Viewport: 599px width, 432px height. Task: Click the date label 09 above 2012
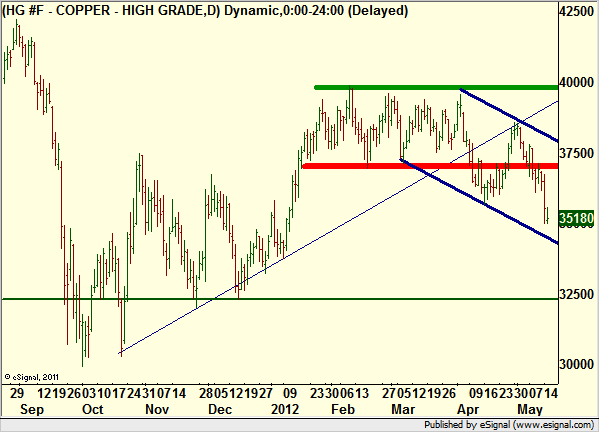290,393
